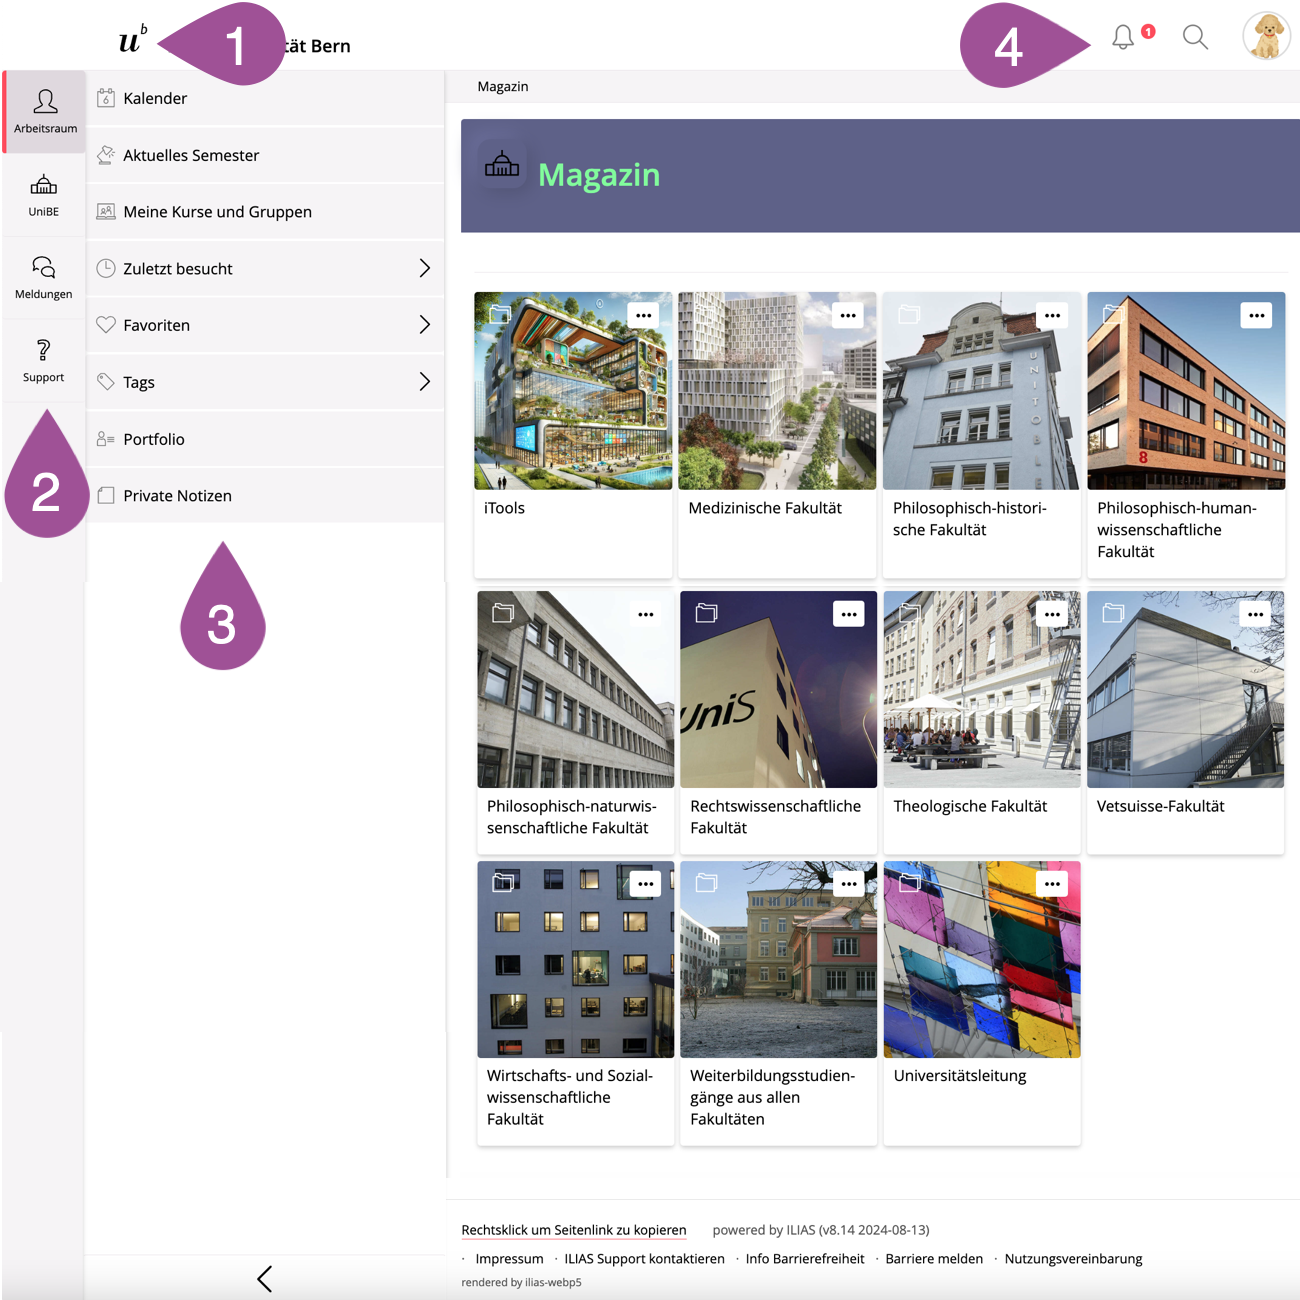Image resolution: width=1300 pixels, height=1300 pixels.
Task: Open the user avatar profile menu
Action: (x=1266, y=37)
